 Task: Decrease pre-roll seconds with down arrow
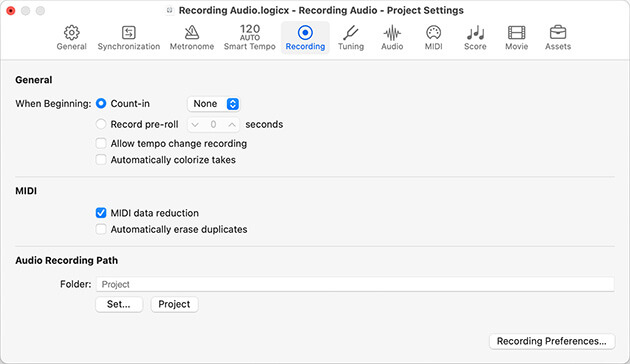[195, 125]
